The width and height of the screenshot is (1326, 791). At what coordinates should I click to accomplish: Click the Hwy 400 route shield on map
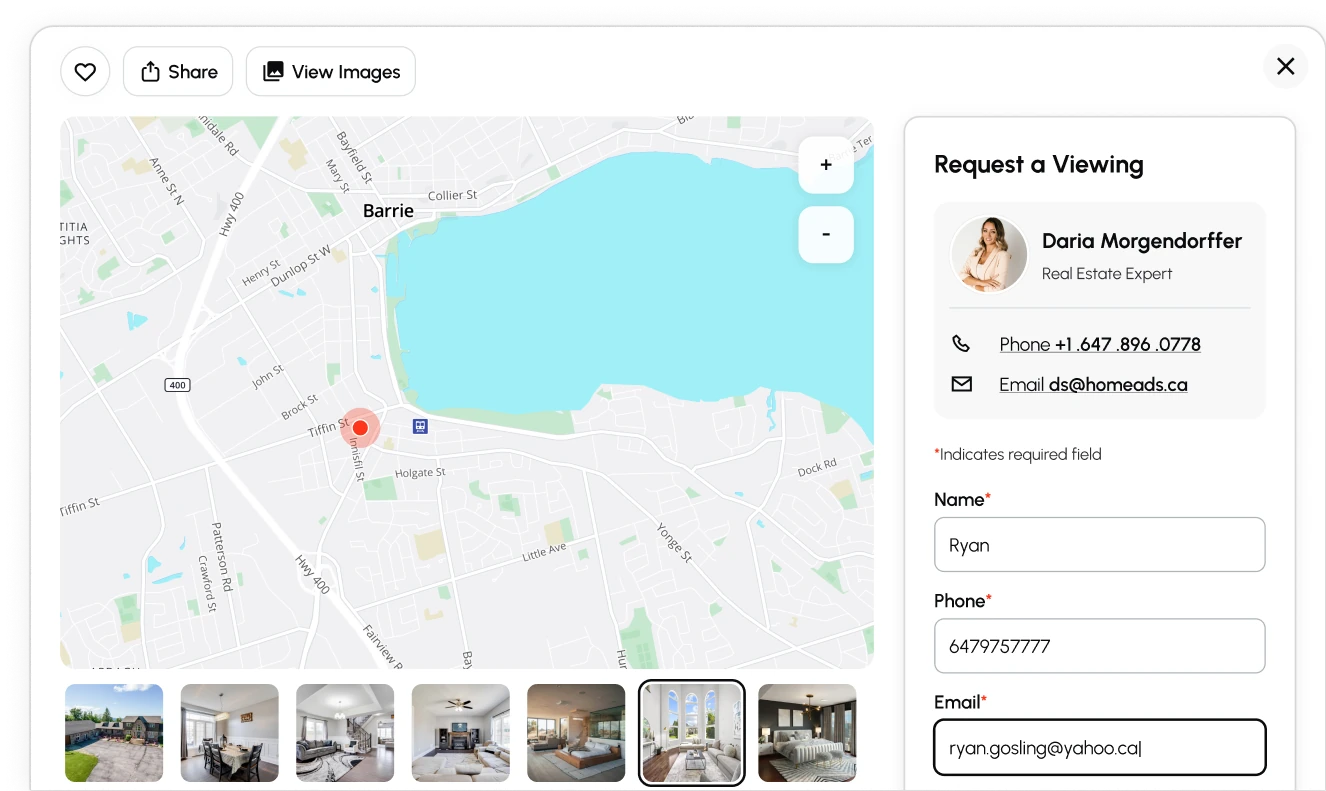[x=177, y=384]
